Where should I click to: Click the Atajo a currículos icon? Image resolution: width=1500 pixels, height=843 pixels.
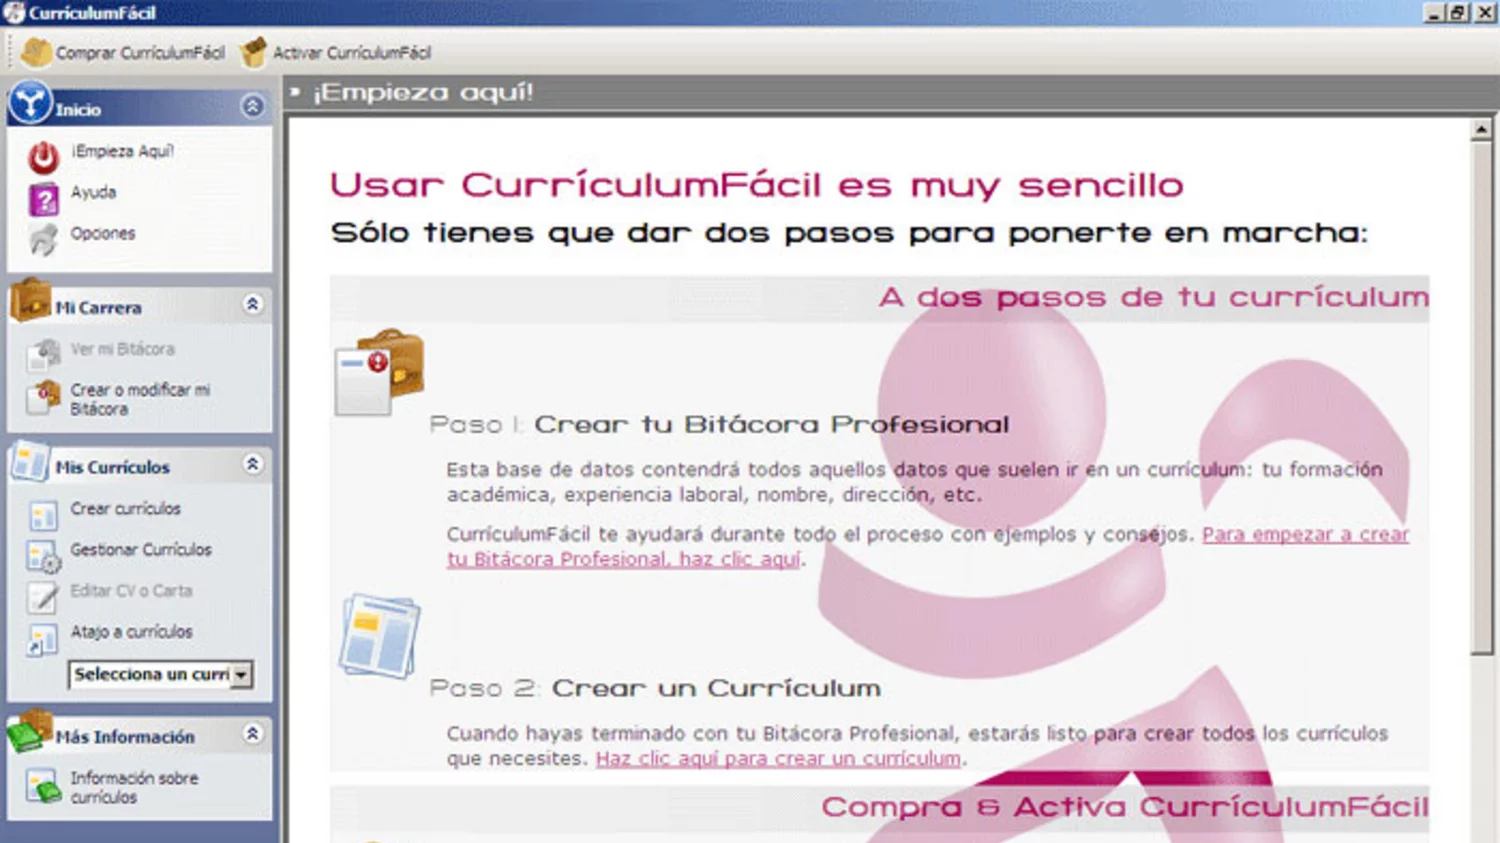pos(43,639)
